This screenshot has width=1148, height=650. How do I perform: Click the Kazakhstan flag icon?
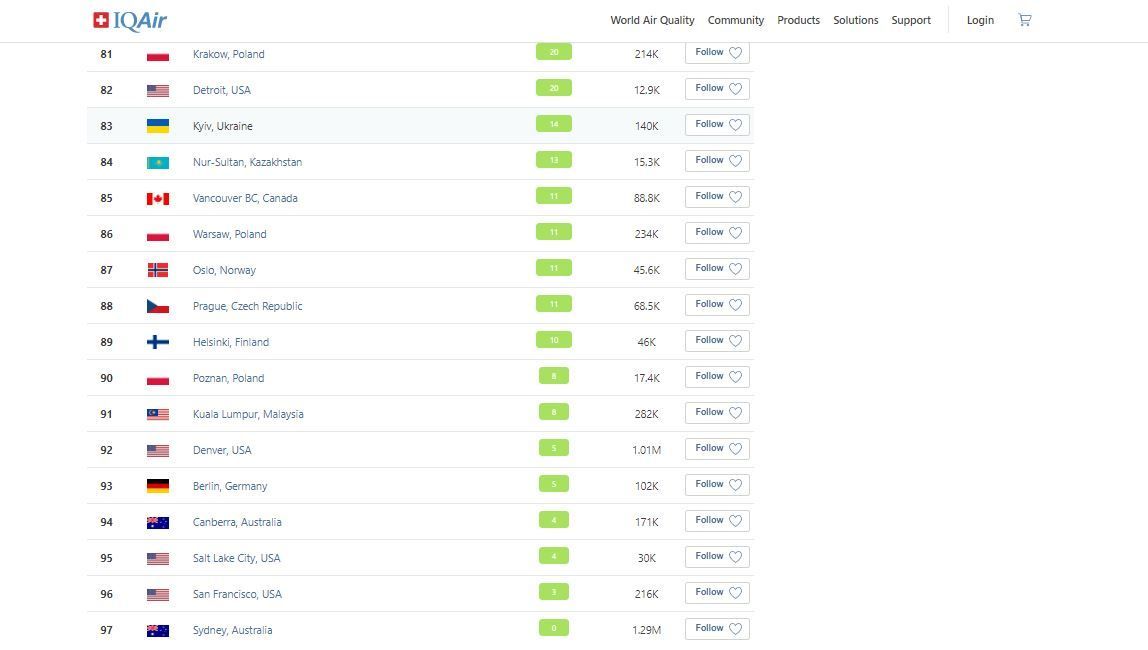coord(158,162)
